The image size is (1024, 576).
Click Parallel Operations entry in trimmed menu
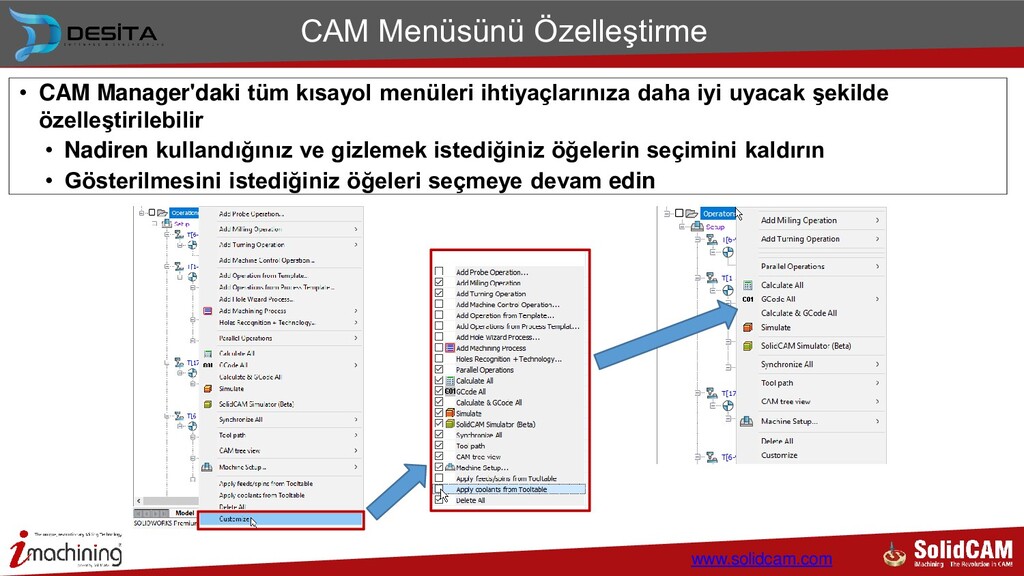(x=793, y=266)
